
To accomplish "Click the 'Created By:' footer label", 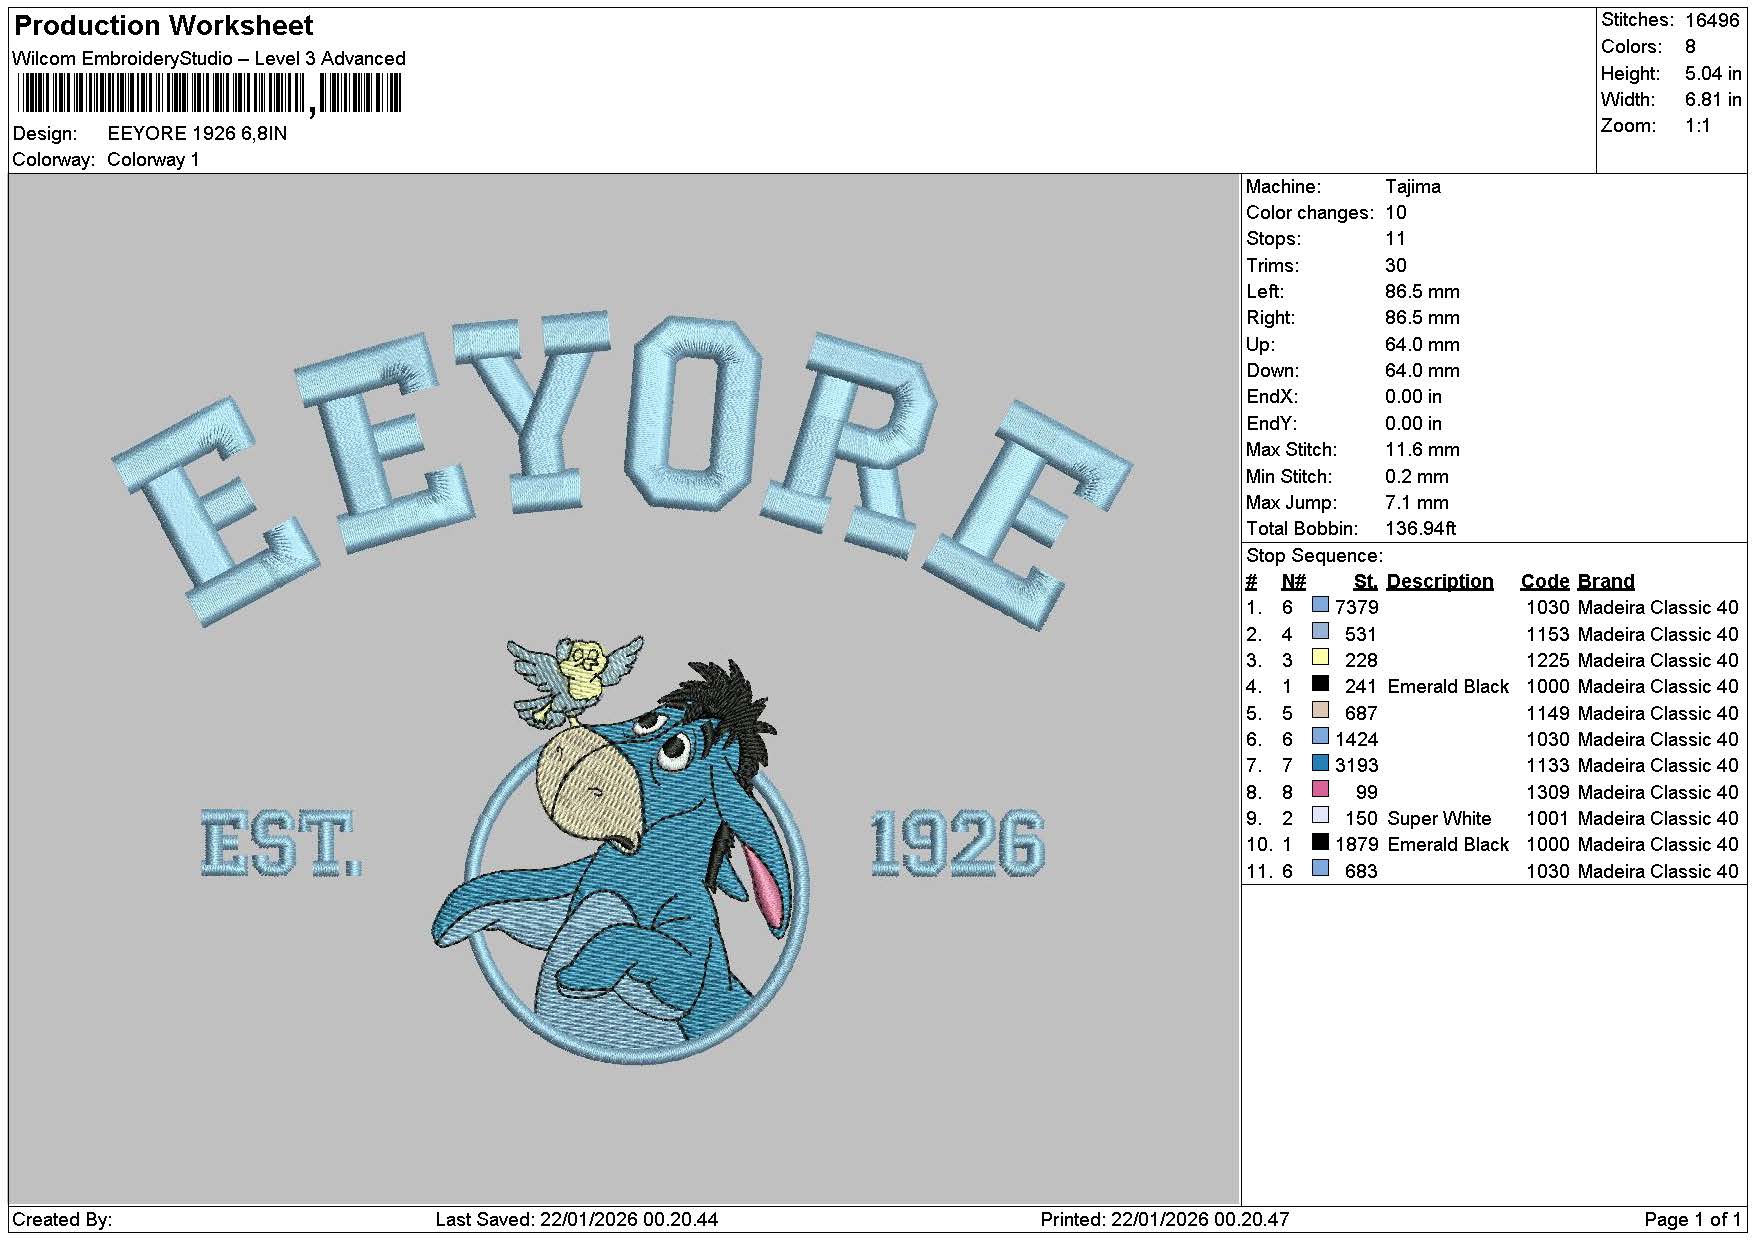I will click(62, 1219).
